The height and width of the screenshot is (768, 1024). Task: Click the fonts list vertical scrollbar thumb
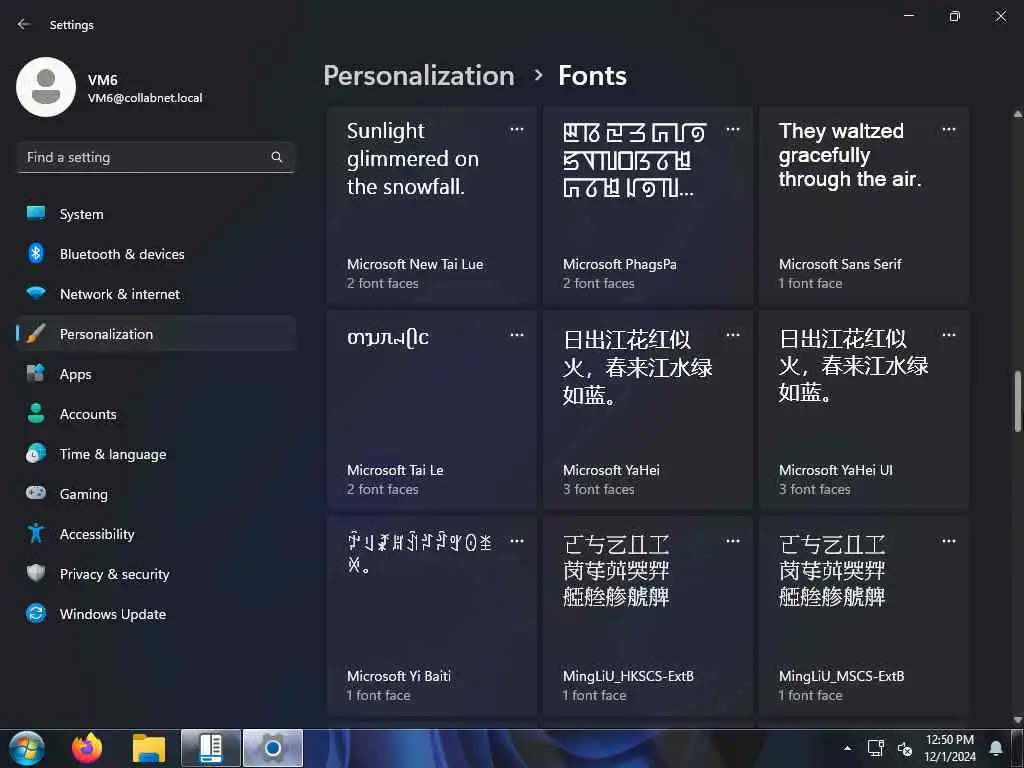(1017, 402)
